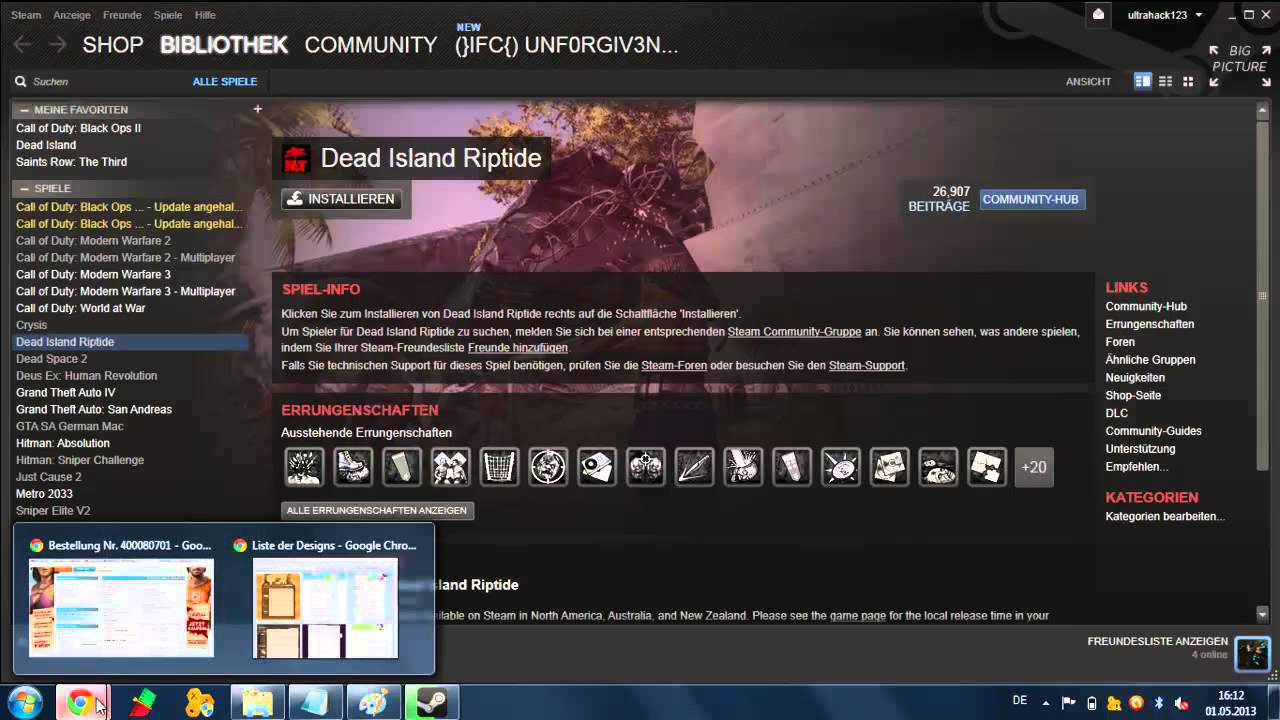The height and width of the screenshot is (720, 1280).
Task: Show hidden tray icons arrow
Action: pos(1046,702)
